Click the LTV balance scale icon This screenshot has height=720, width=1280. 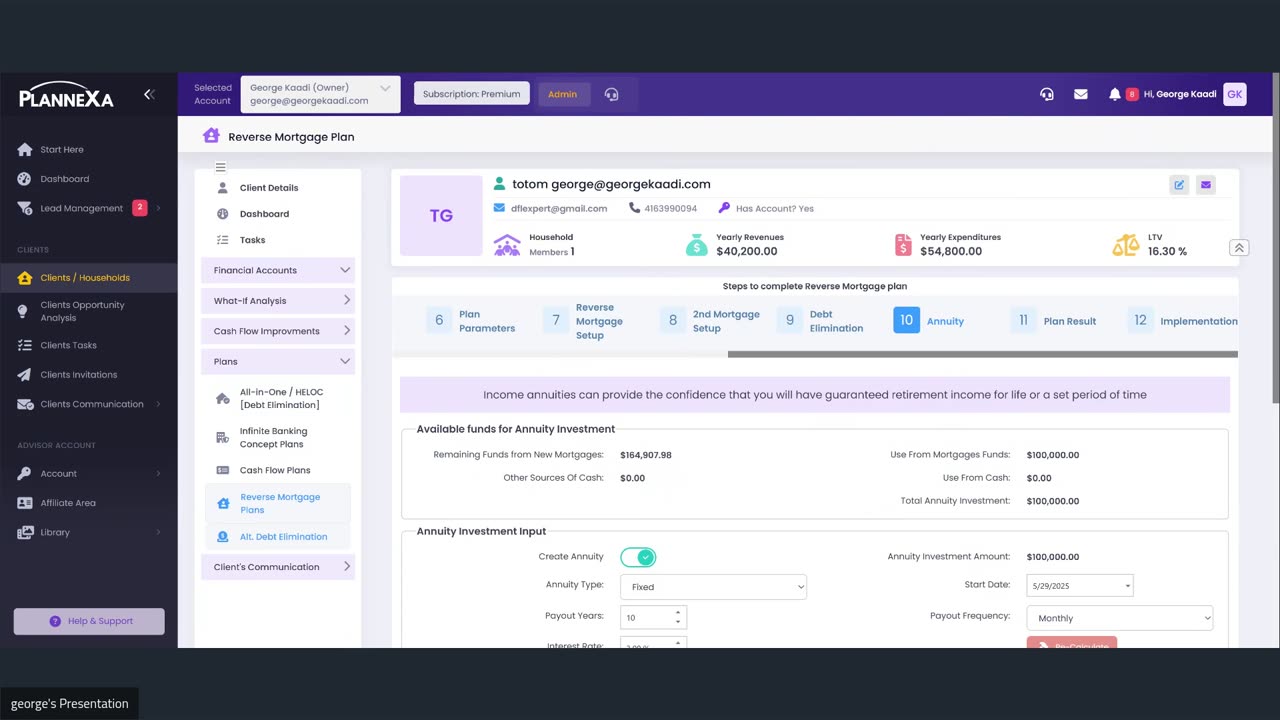coord(1126,245)
